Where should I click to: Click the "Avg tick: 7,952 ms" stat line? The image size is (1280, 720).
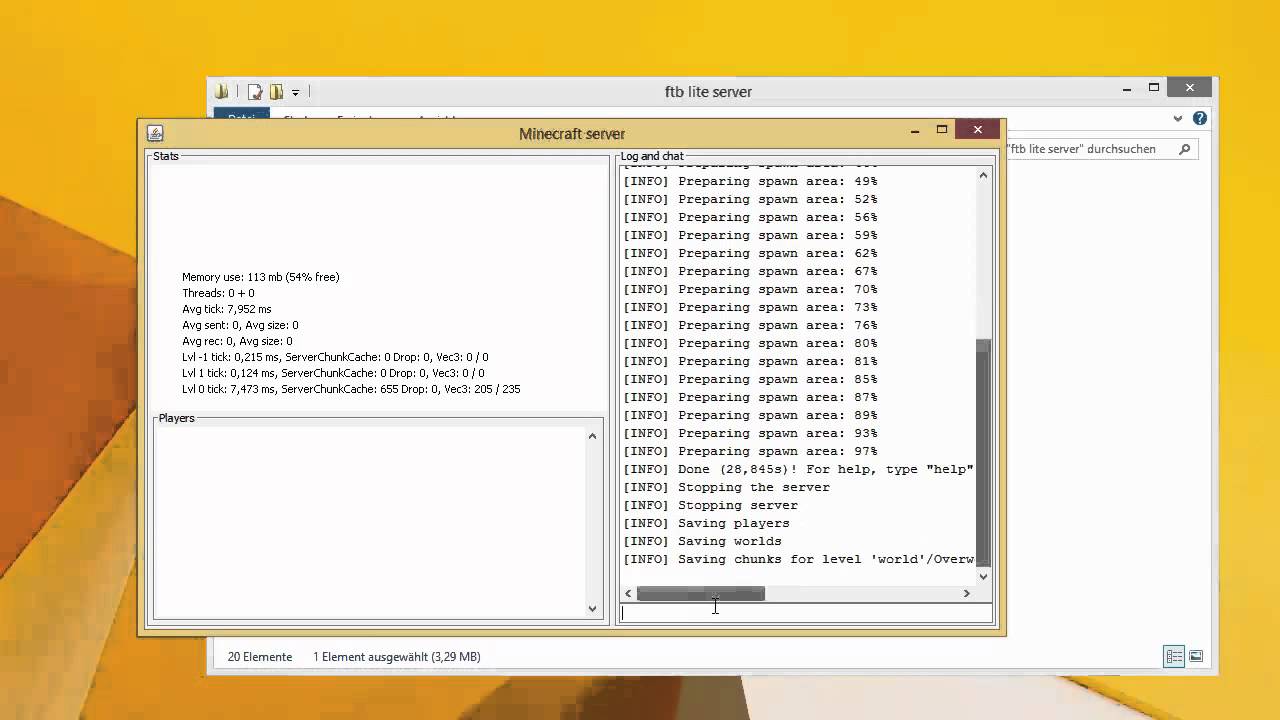click(x=227, y=309)
